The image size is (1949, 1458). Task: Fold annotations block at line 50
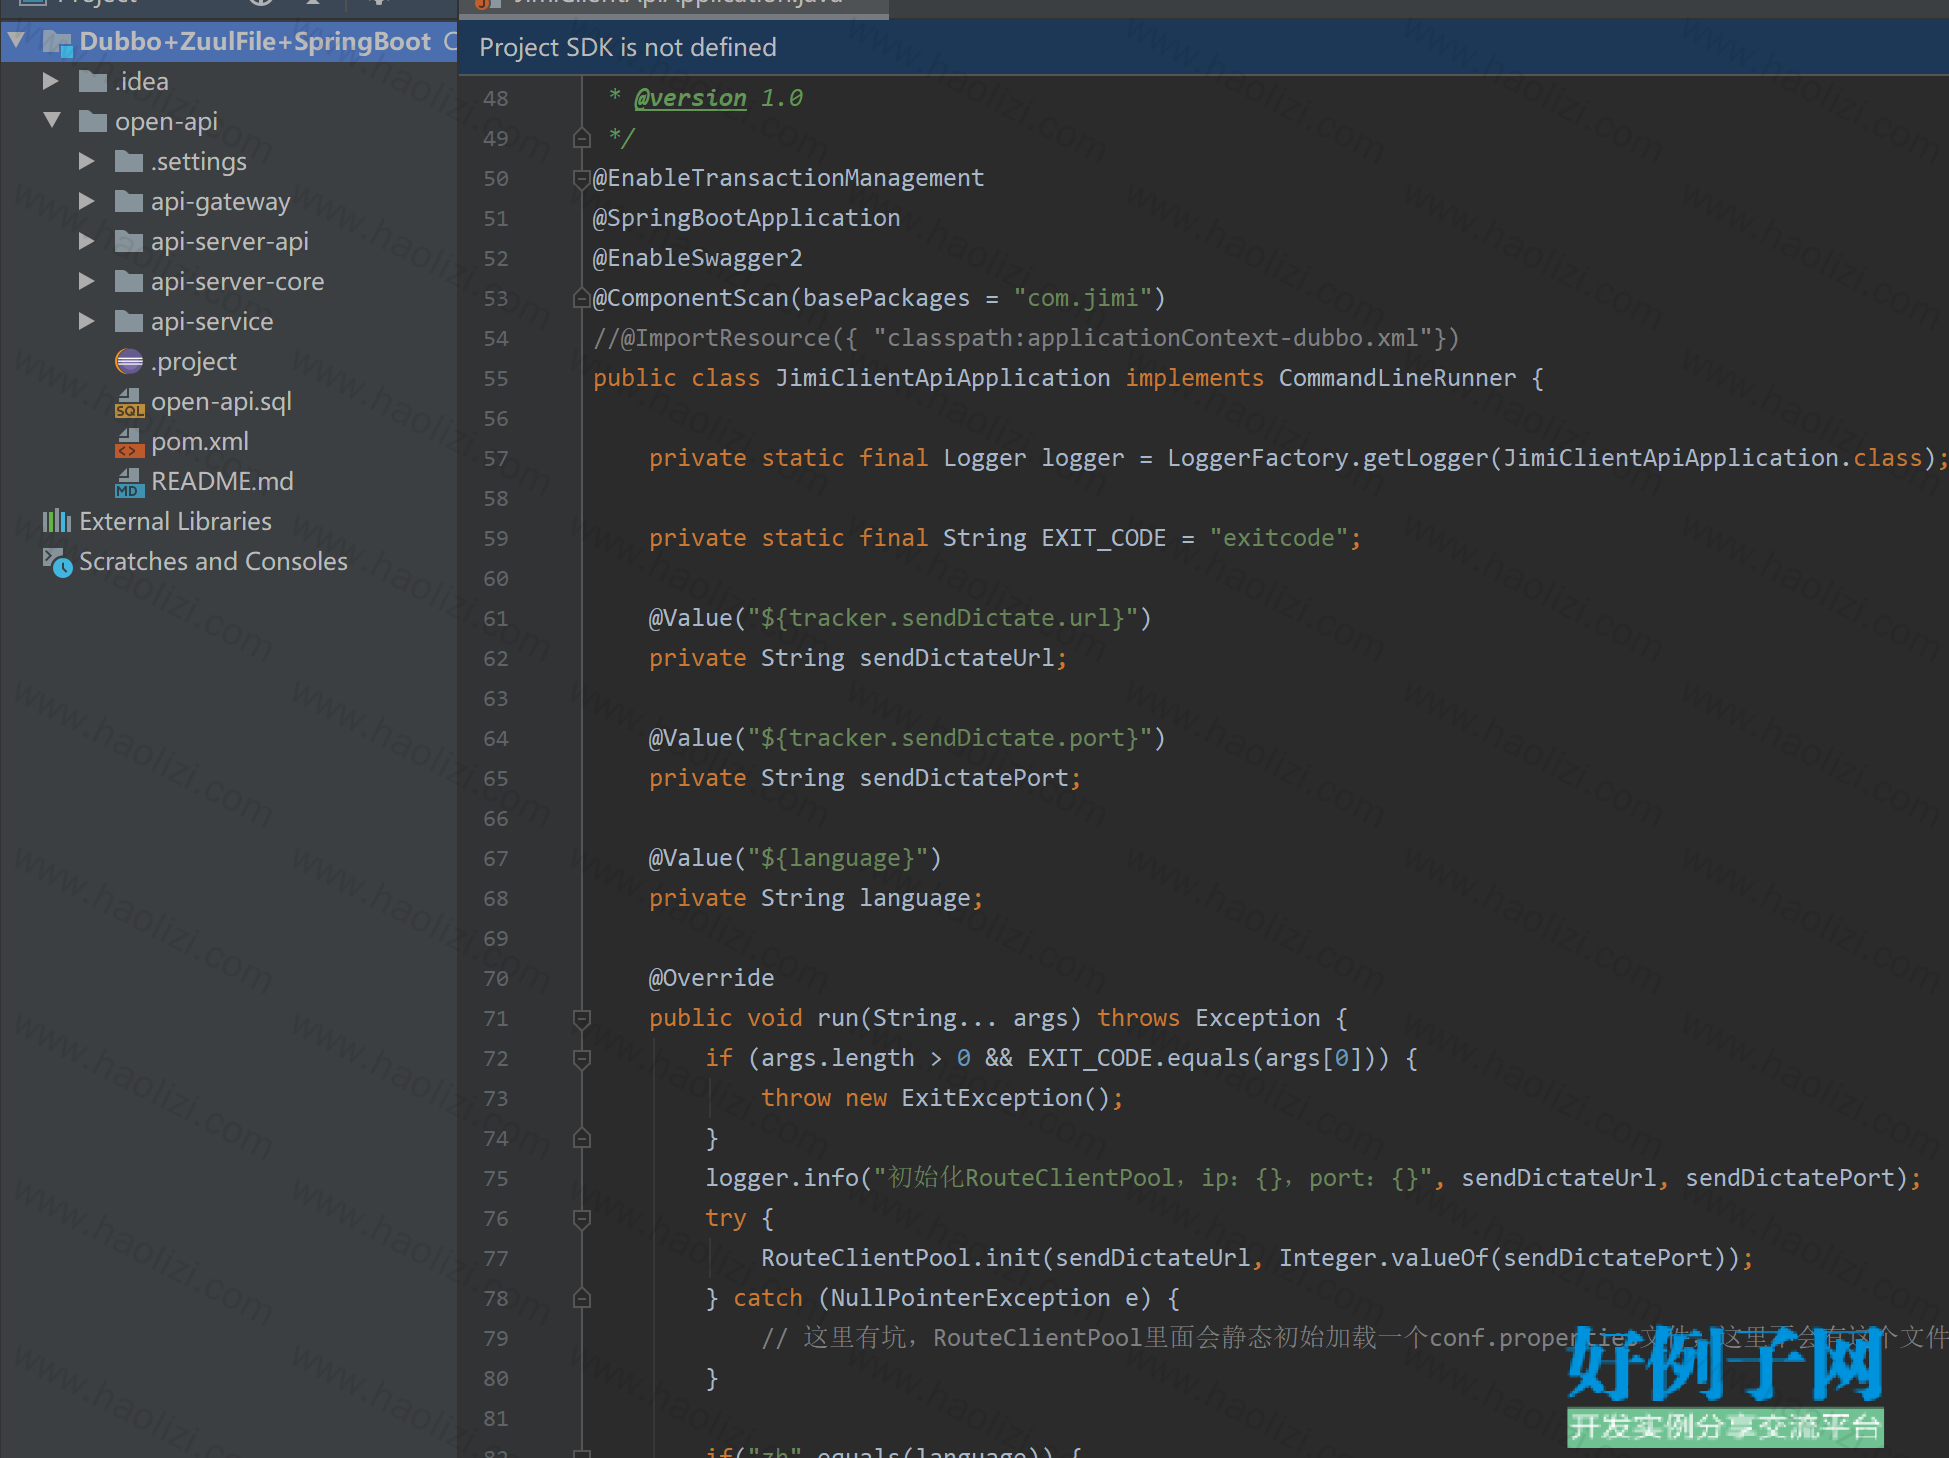coord(582,178)
